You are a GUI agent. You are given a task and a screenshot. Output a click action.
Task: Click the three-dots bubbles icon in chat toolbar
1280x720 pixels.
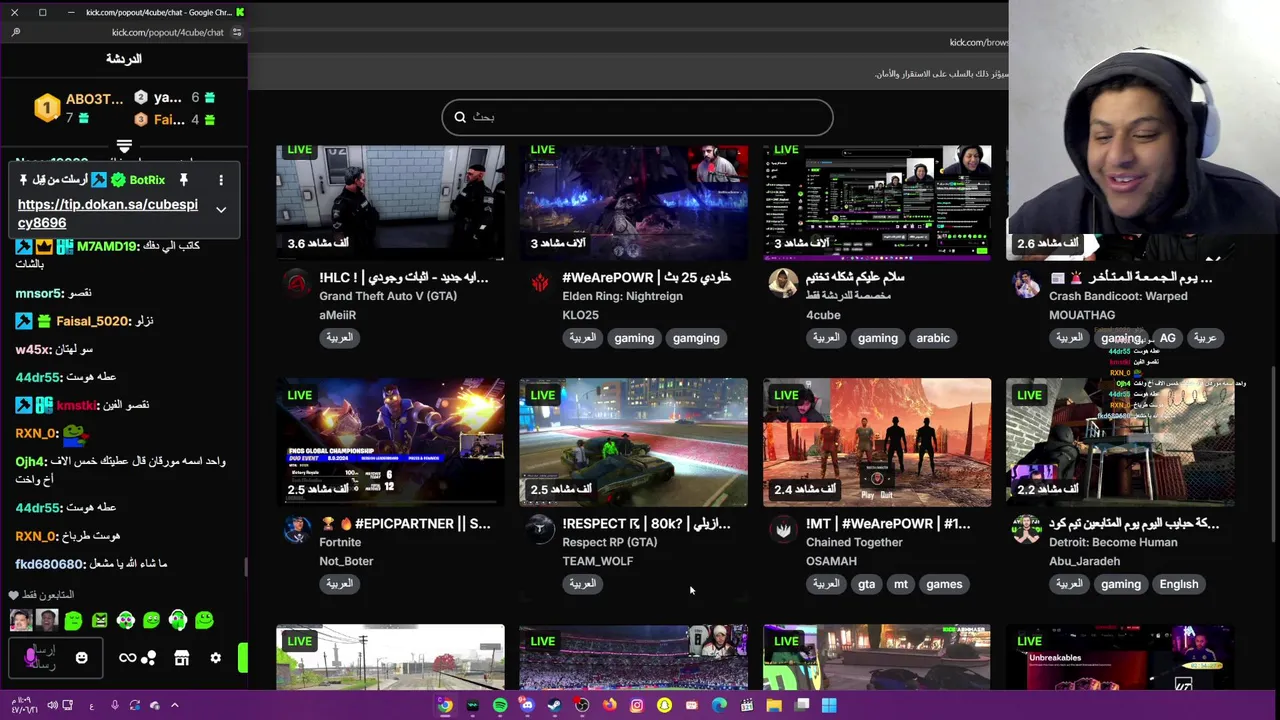(x=149, y=658)
